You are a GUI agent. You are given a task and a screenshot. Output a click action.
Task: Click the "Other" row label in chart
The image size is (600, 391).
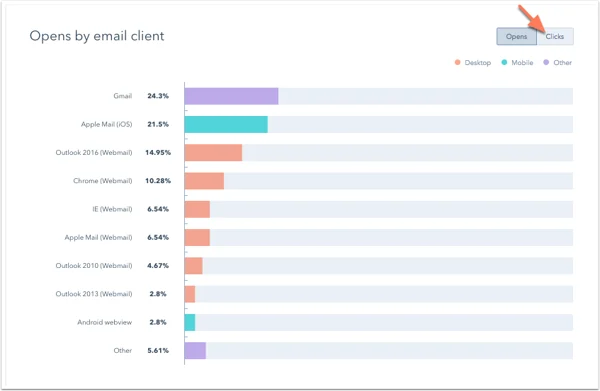(x=122, y=350)
